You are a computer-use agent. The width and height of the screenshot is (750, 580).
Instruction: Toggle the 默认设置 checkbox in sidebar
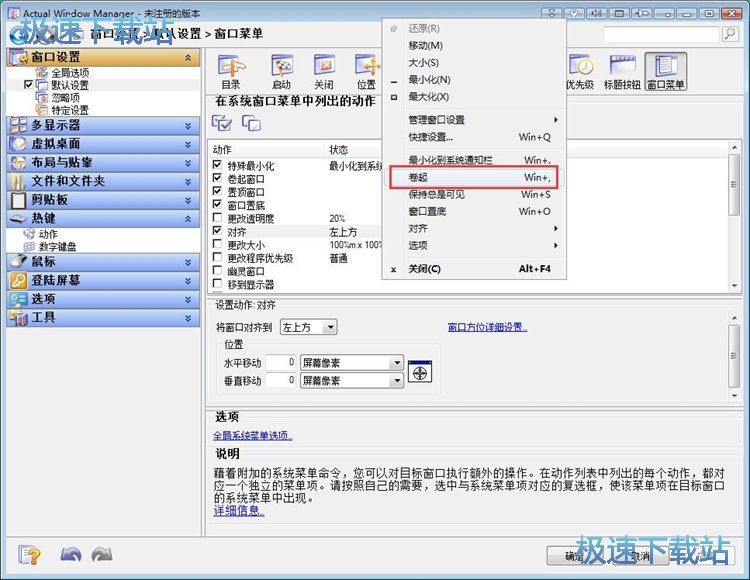click(x=28, y=85)
